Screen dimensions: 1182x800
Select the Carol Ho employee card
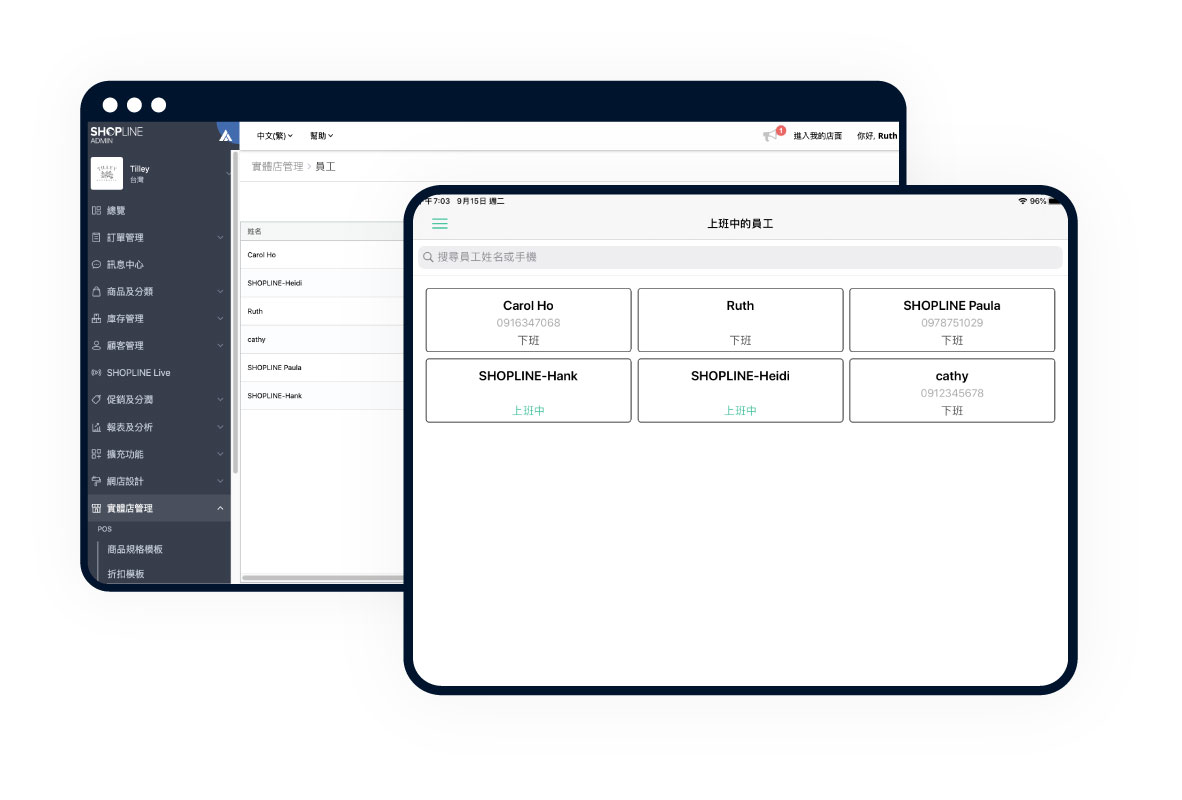(x=528, y=320)
